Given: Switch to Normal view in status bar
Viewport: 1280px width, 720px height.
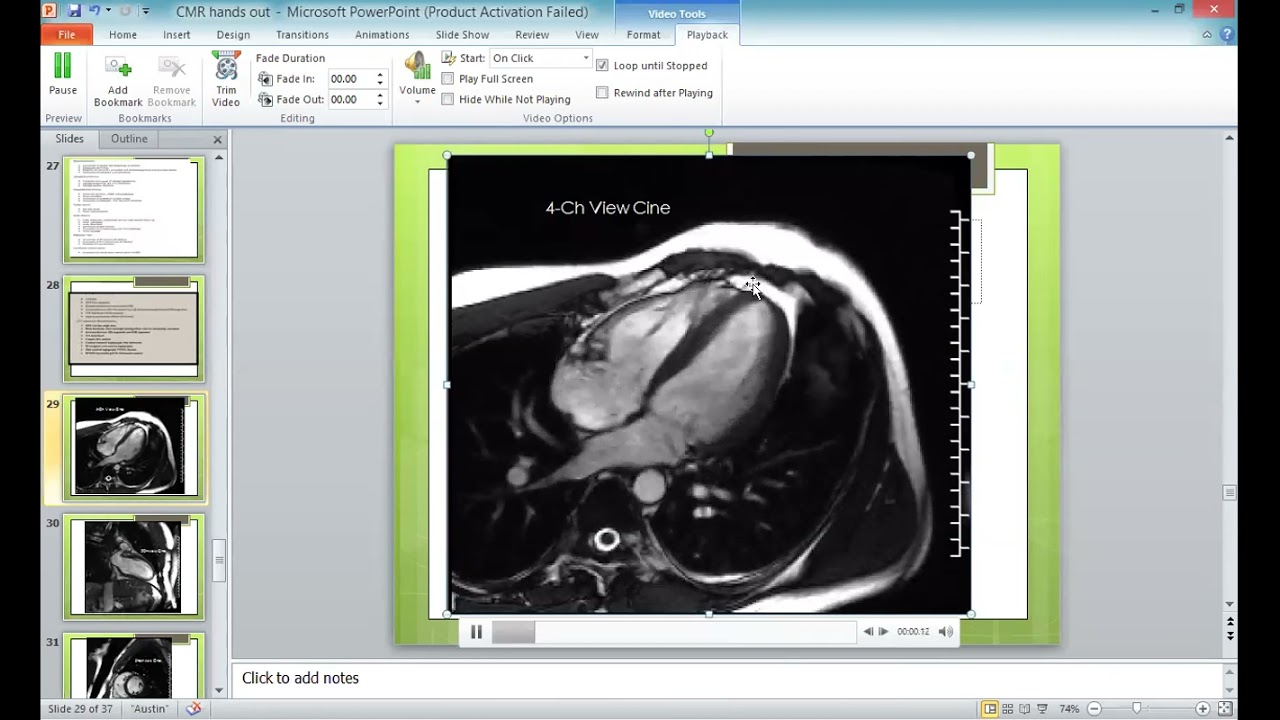Looking at the screenshot, I should pyautogui.click(x=989, y=709).
